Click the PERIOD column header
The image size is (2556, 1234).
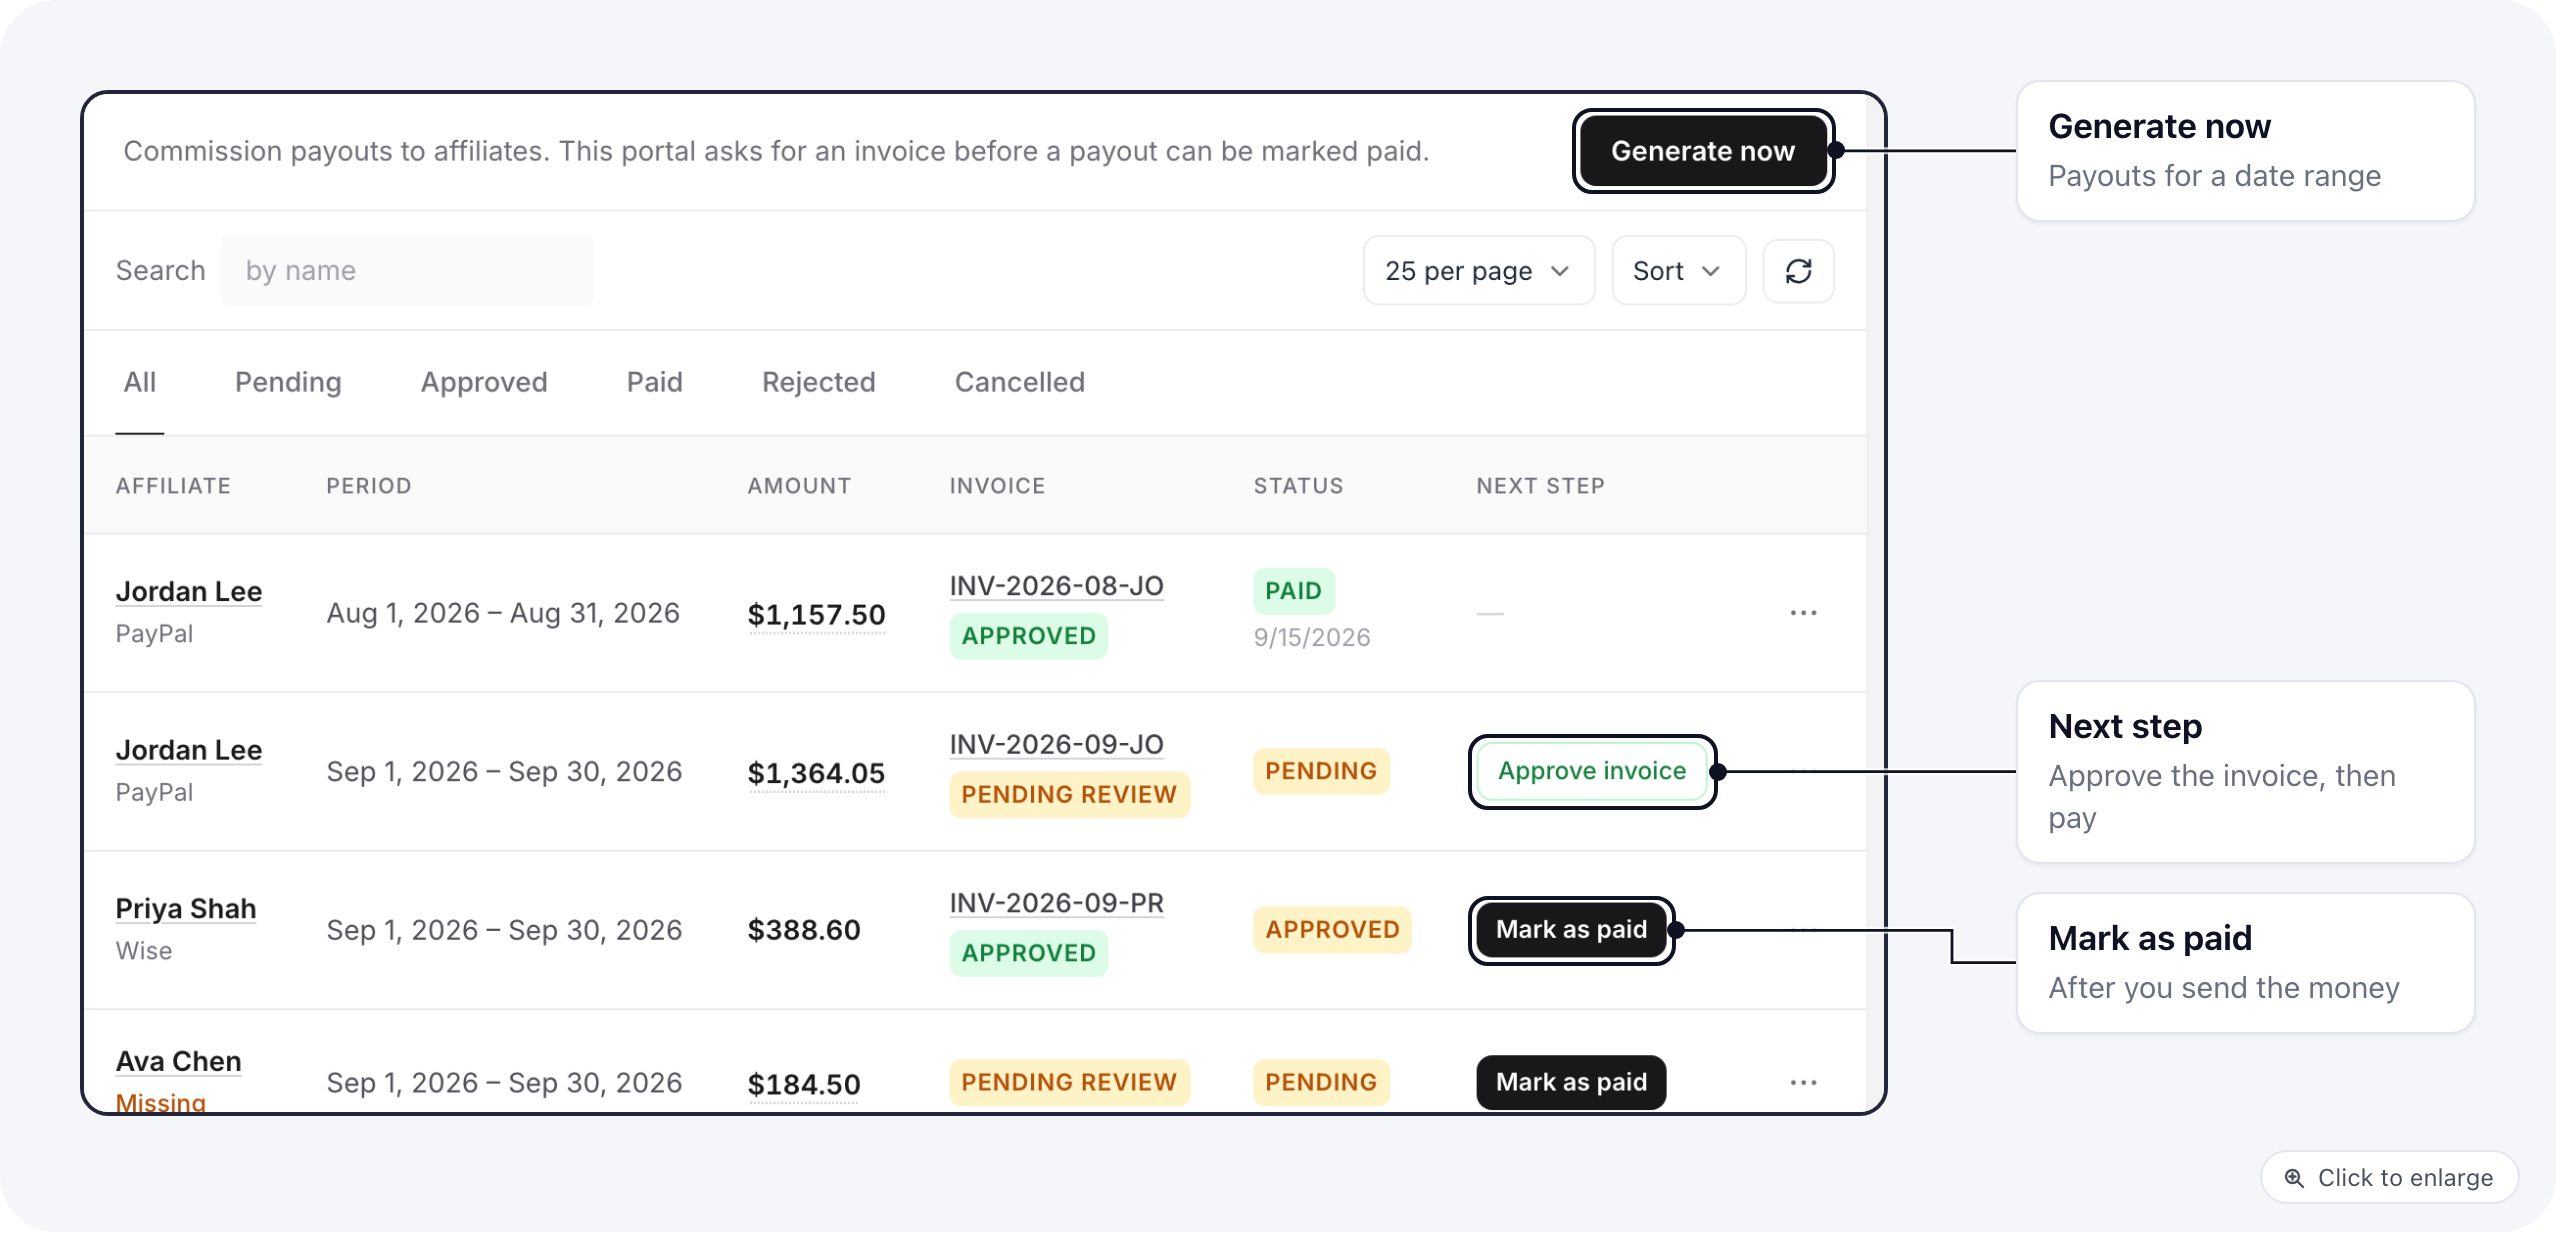pyautogui.click(x=369, y=486)
